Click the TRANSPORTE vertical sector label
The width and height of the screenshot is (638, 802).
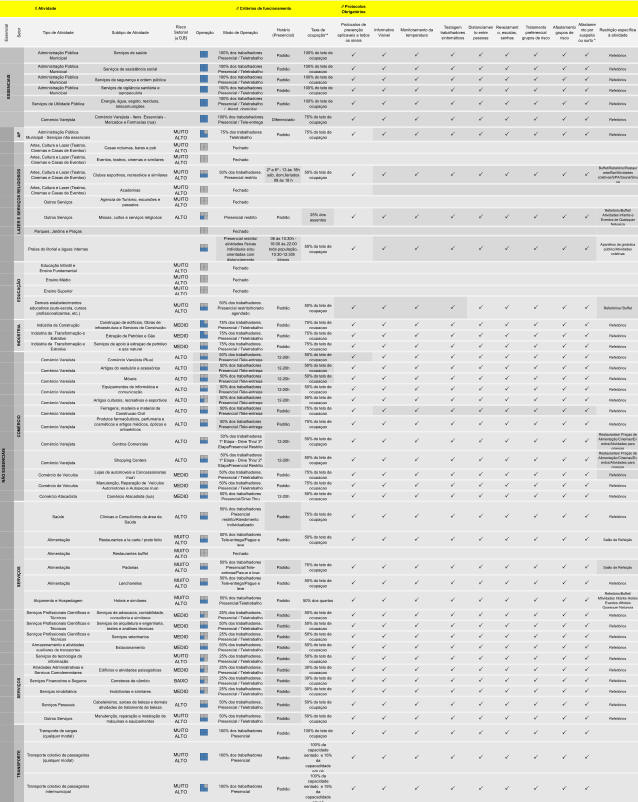(19, 764)
